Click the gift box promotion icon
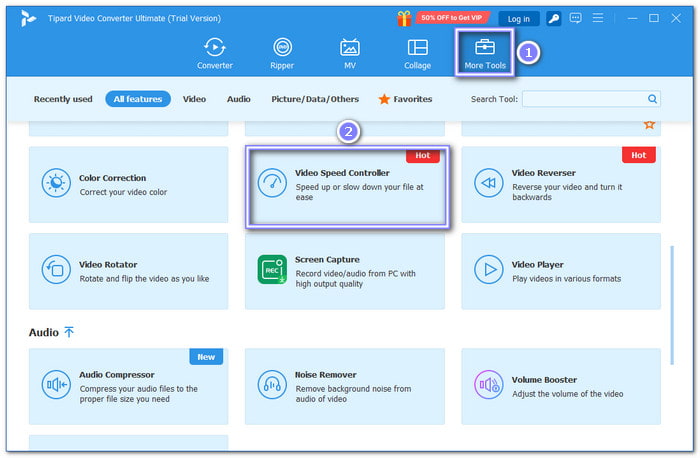This screenshot has height=458, width=700. (x=404, y=18)
